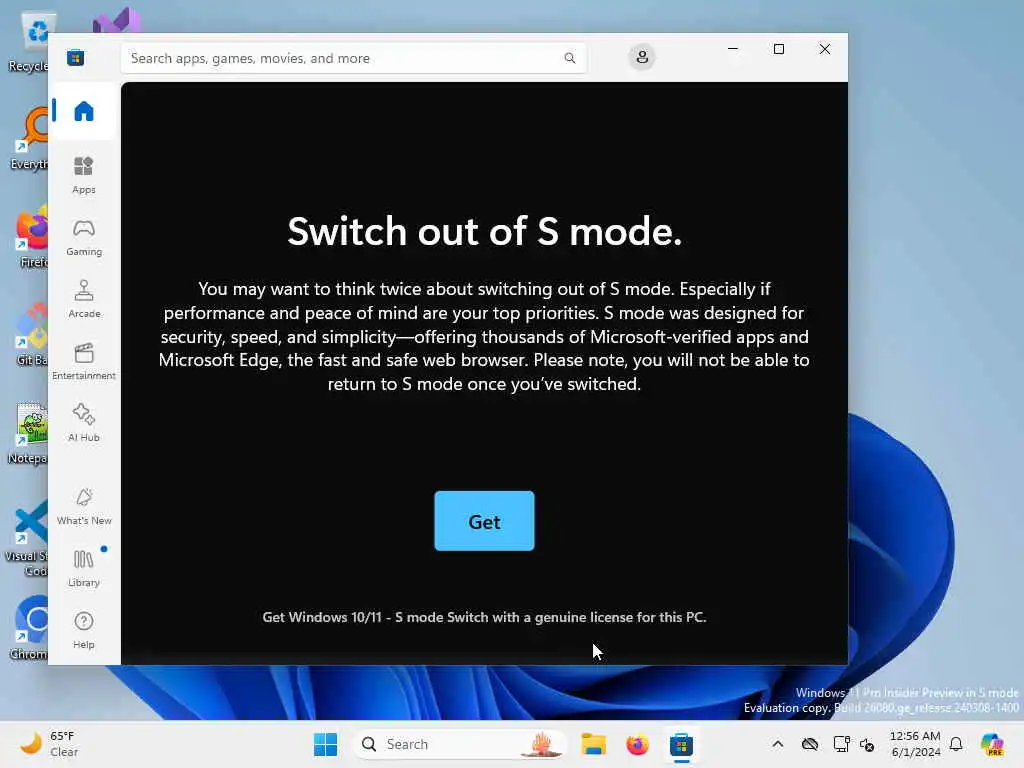Go to the Home tab in Store sidebar

[x=84, y=111]
